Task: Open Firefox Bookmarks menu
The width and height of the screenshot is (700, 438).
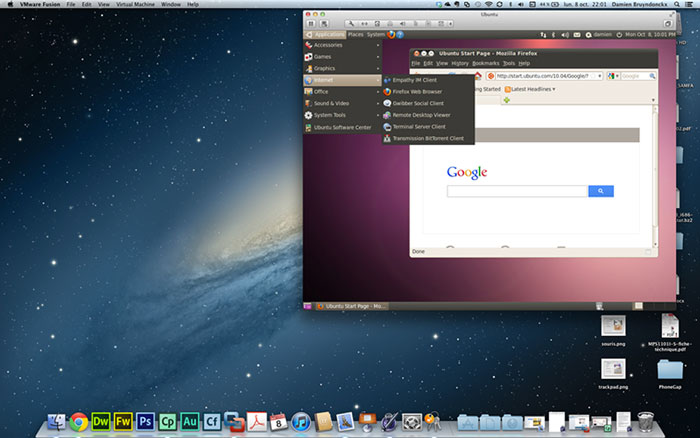Action: click(x=486, y=63)
